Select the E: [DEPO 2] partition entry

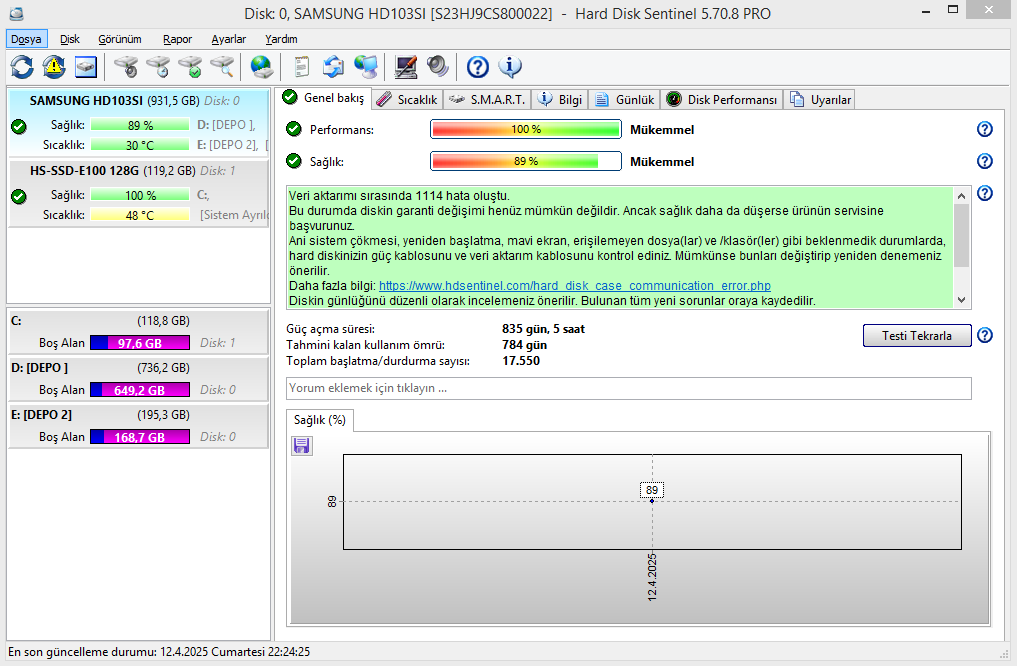[x=139, y=425]
